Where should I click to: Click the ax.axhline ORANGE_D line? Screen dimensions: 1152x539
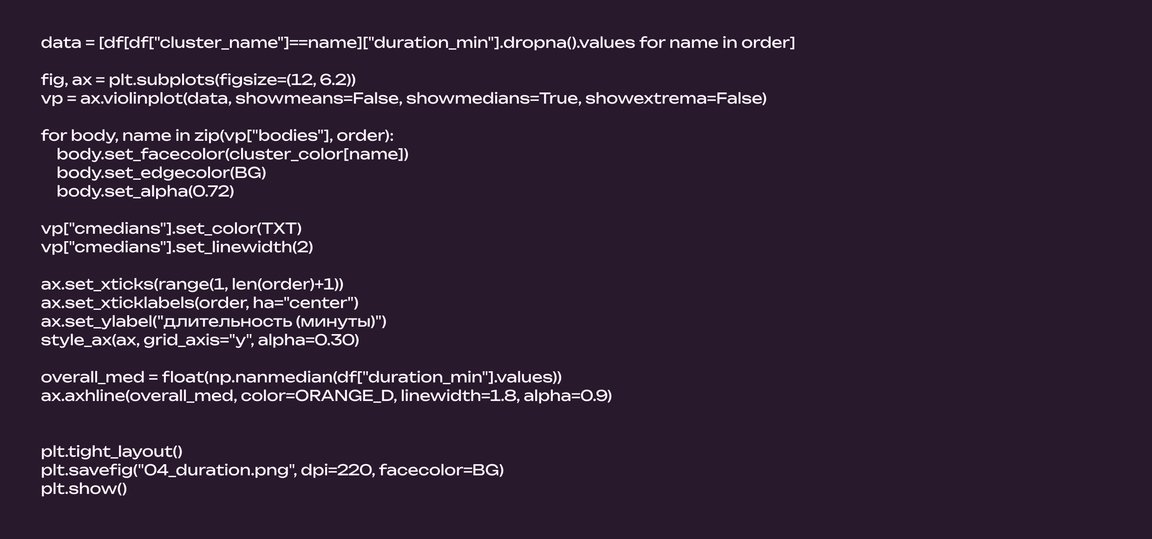click(x=326, y=396)
